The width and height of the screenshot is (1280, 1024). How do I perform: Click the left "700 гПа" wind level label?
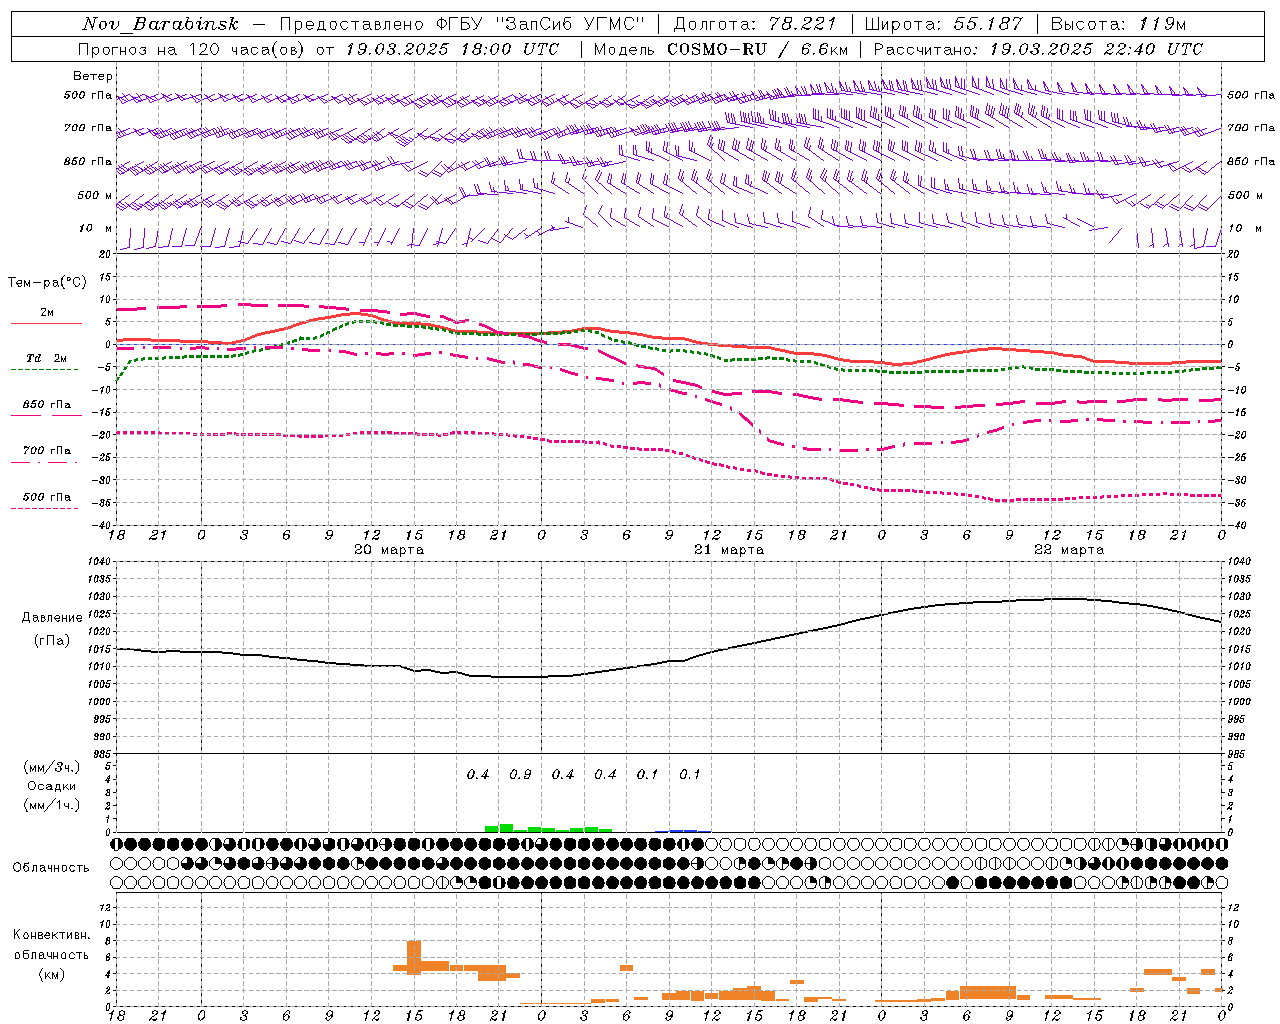[88, 129]
